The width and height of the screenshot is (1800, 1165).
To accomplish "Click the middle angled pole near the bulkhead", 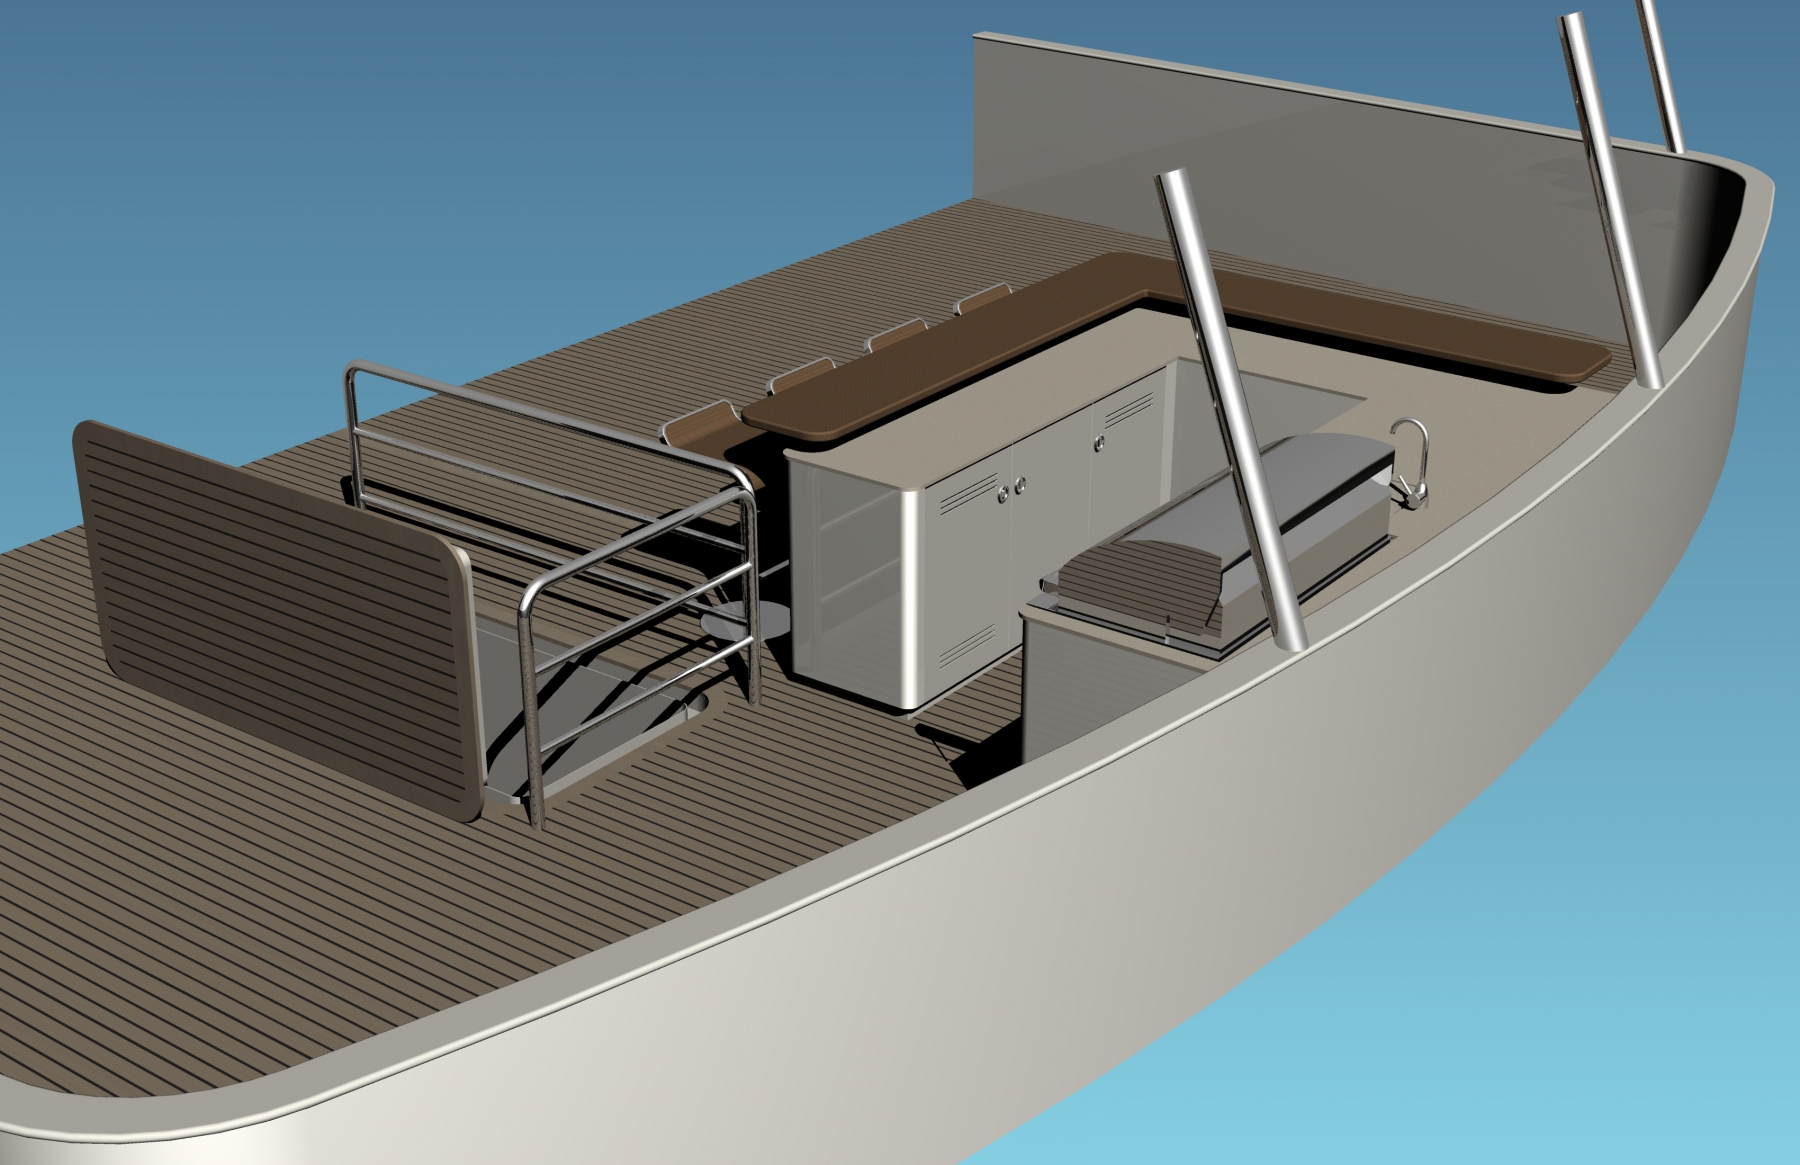I will click(1610, 200).
